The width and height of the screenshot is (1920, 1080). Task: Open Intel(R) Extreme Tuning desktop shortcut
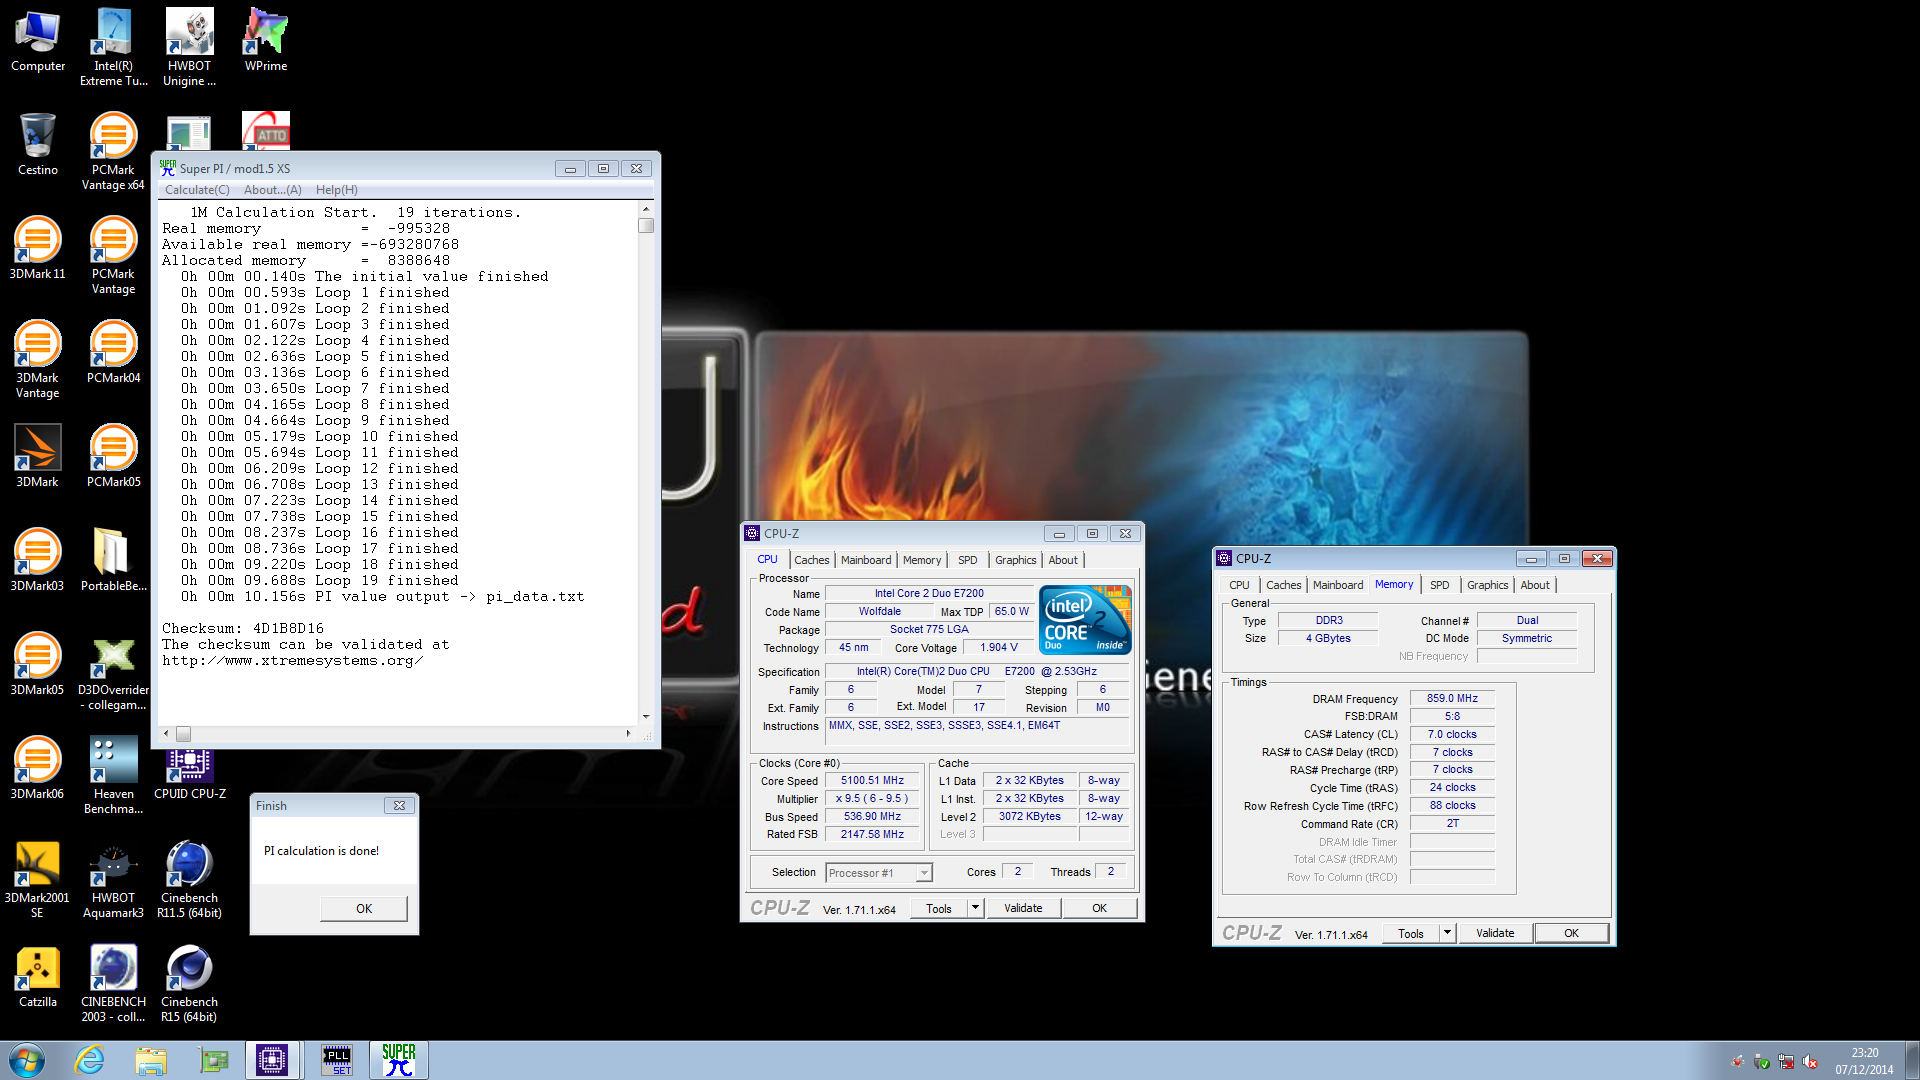(x=113, y=47)
